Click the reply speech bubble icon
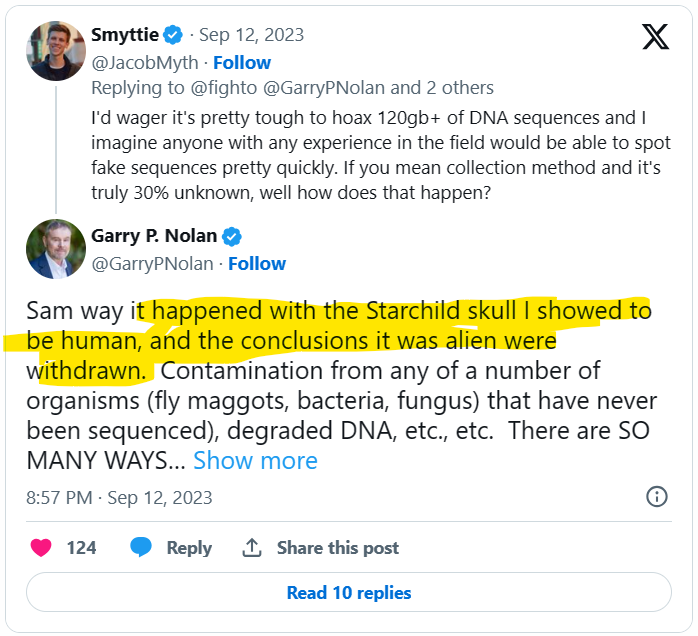The width and height of the screenshot is (698, 636). [142, 548]
